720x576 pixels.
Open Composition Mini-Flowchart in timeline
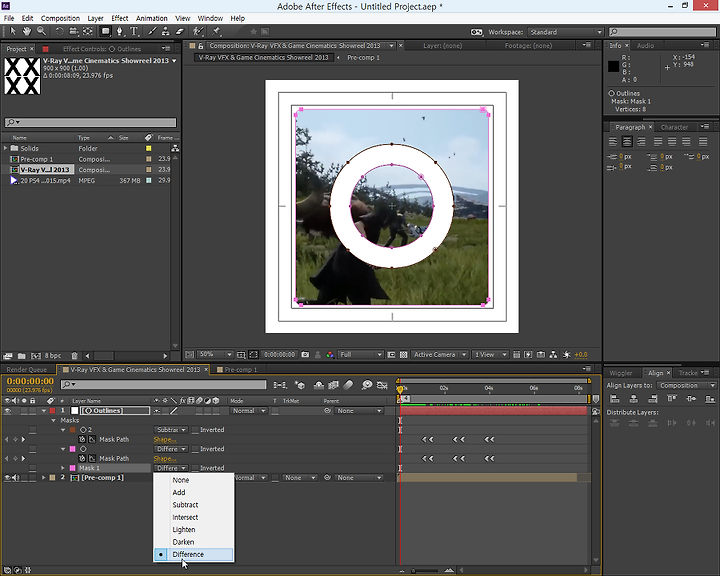(280, 385)
